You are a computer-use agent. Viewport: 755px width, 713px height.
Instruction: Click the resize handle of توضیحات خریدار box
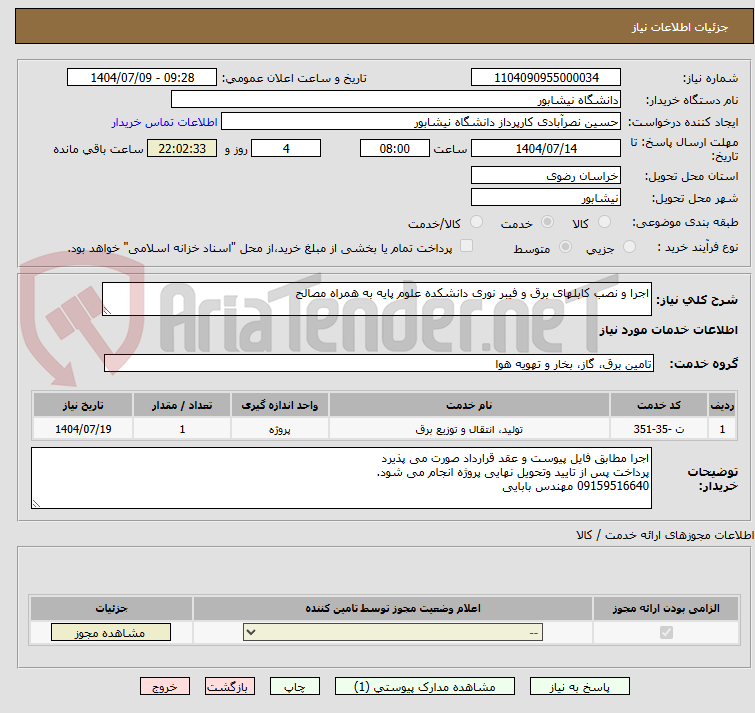(36, 504)
